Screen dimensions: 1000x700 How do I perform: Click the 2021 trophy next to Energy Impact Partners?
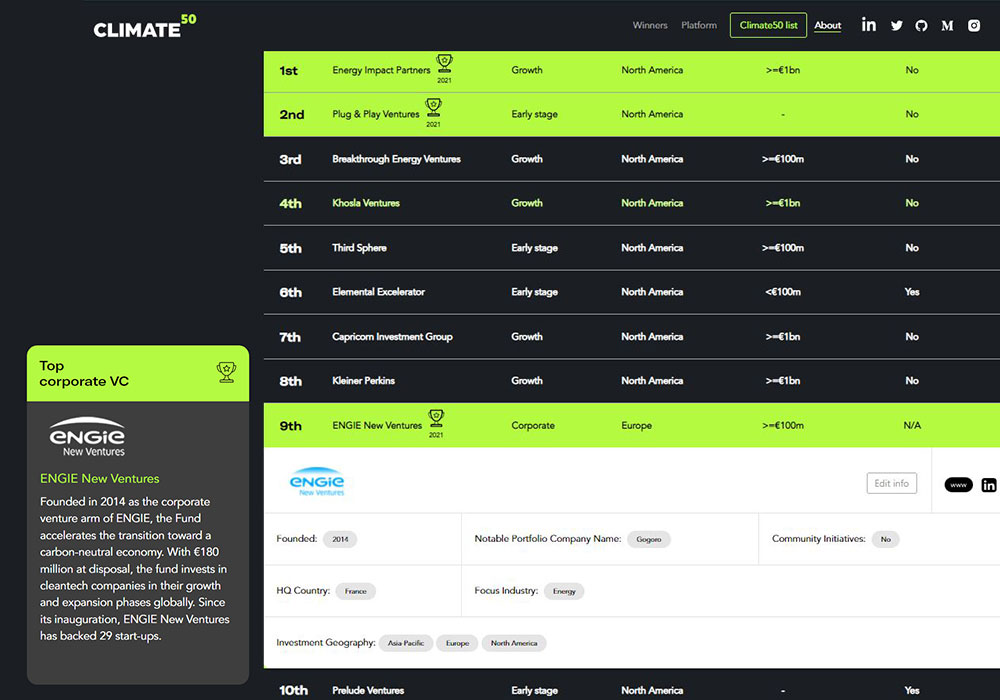pyautogui.click(x=445, y=68)
